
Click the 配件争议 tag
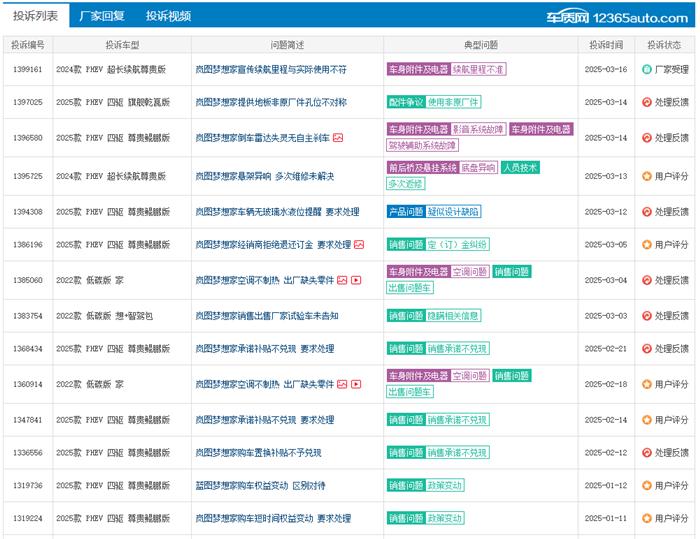click(x=406, y=102)
